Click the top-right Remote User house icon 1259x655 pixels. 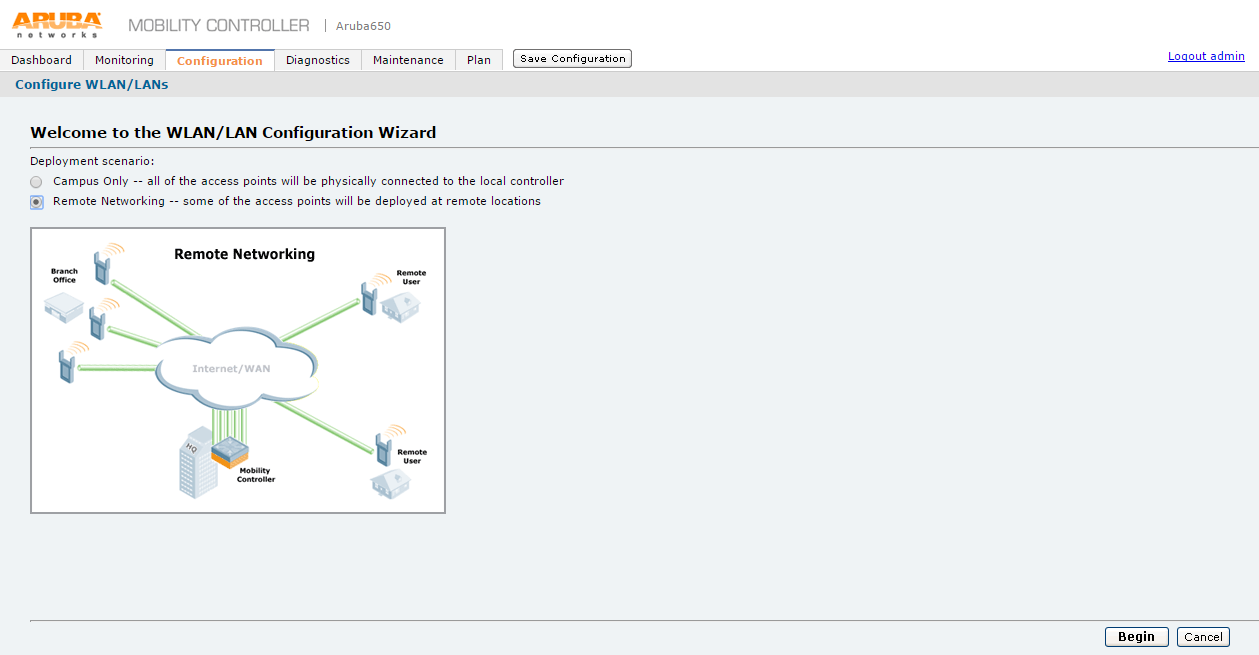click(400, 305)
